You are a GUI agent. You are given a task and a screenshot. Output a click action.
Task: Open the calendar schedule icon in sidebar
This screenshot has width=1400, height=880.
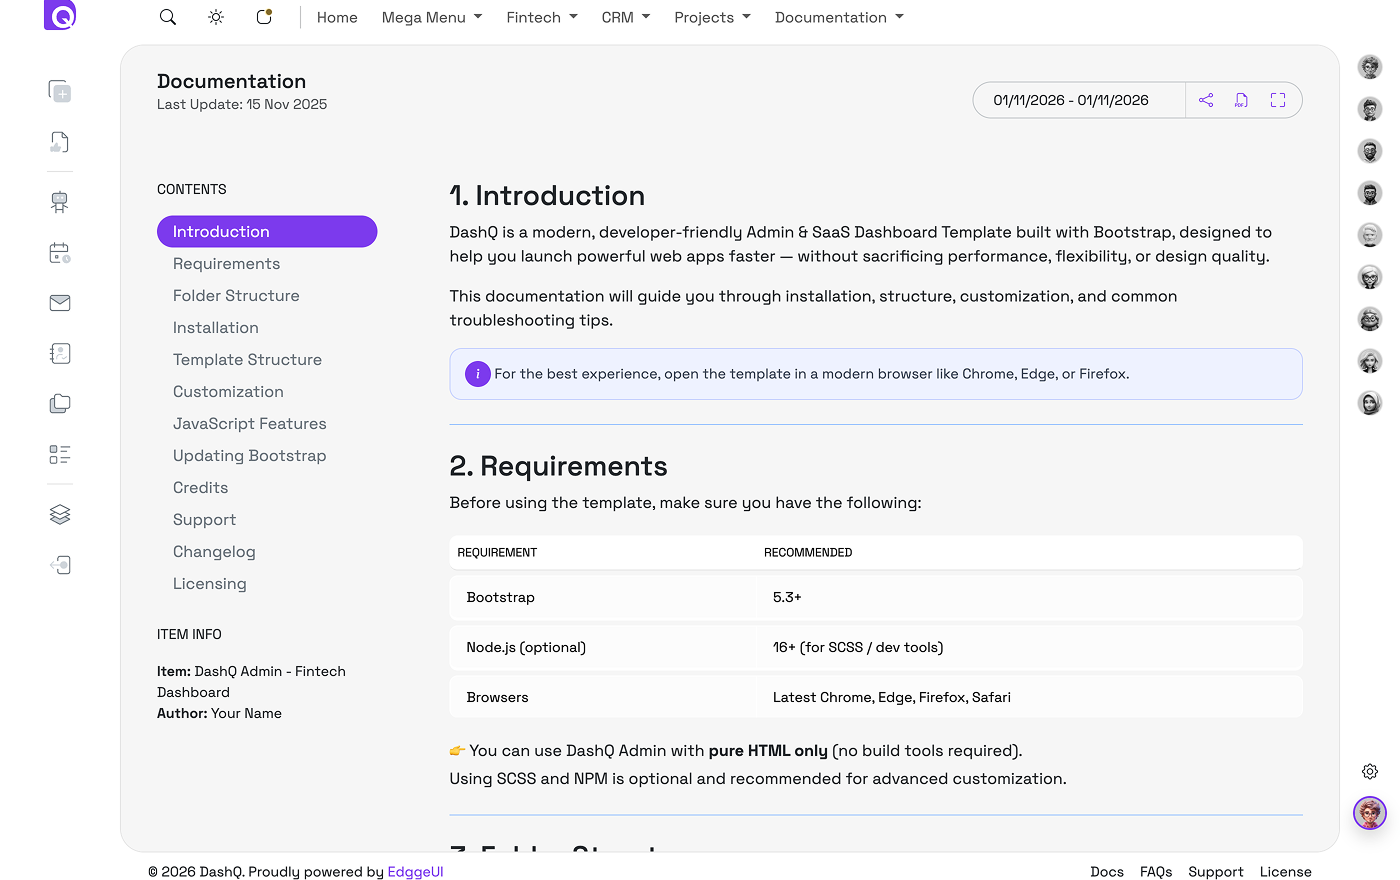59,253
